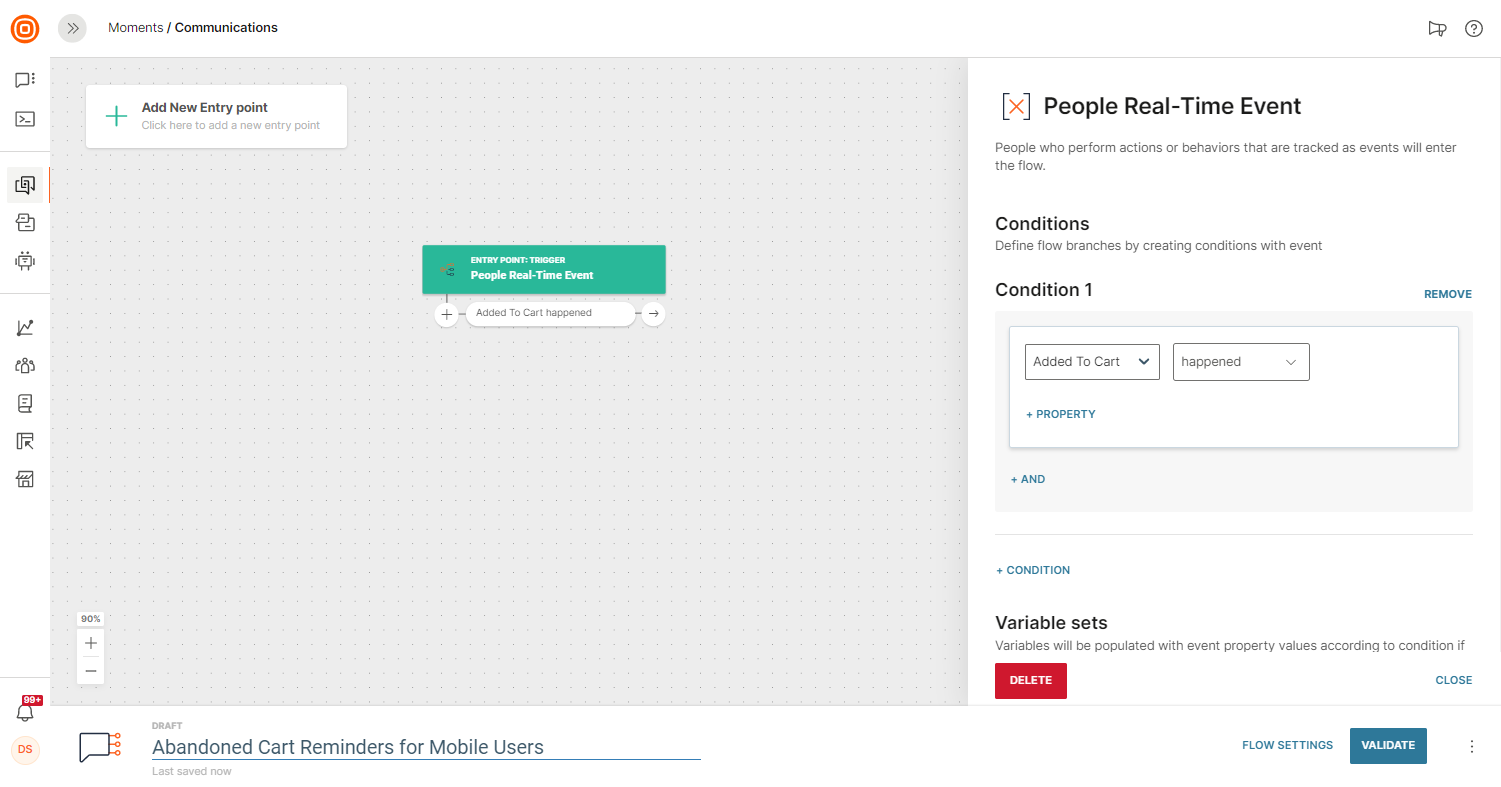Viewport: 1501px width, 787px height.
Task: Open the three-dot more options menu
Action: tap(1471, 746)
